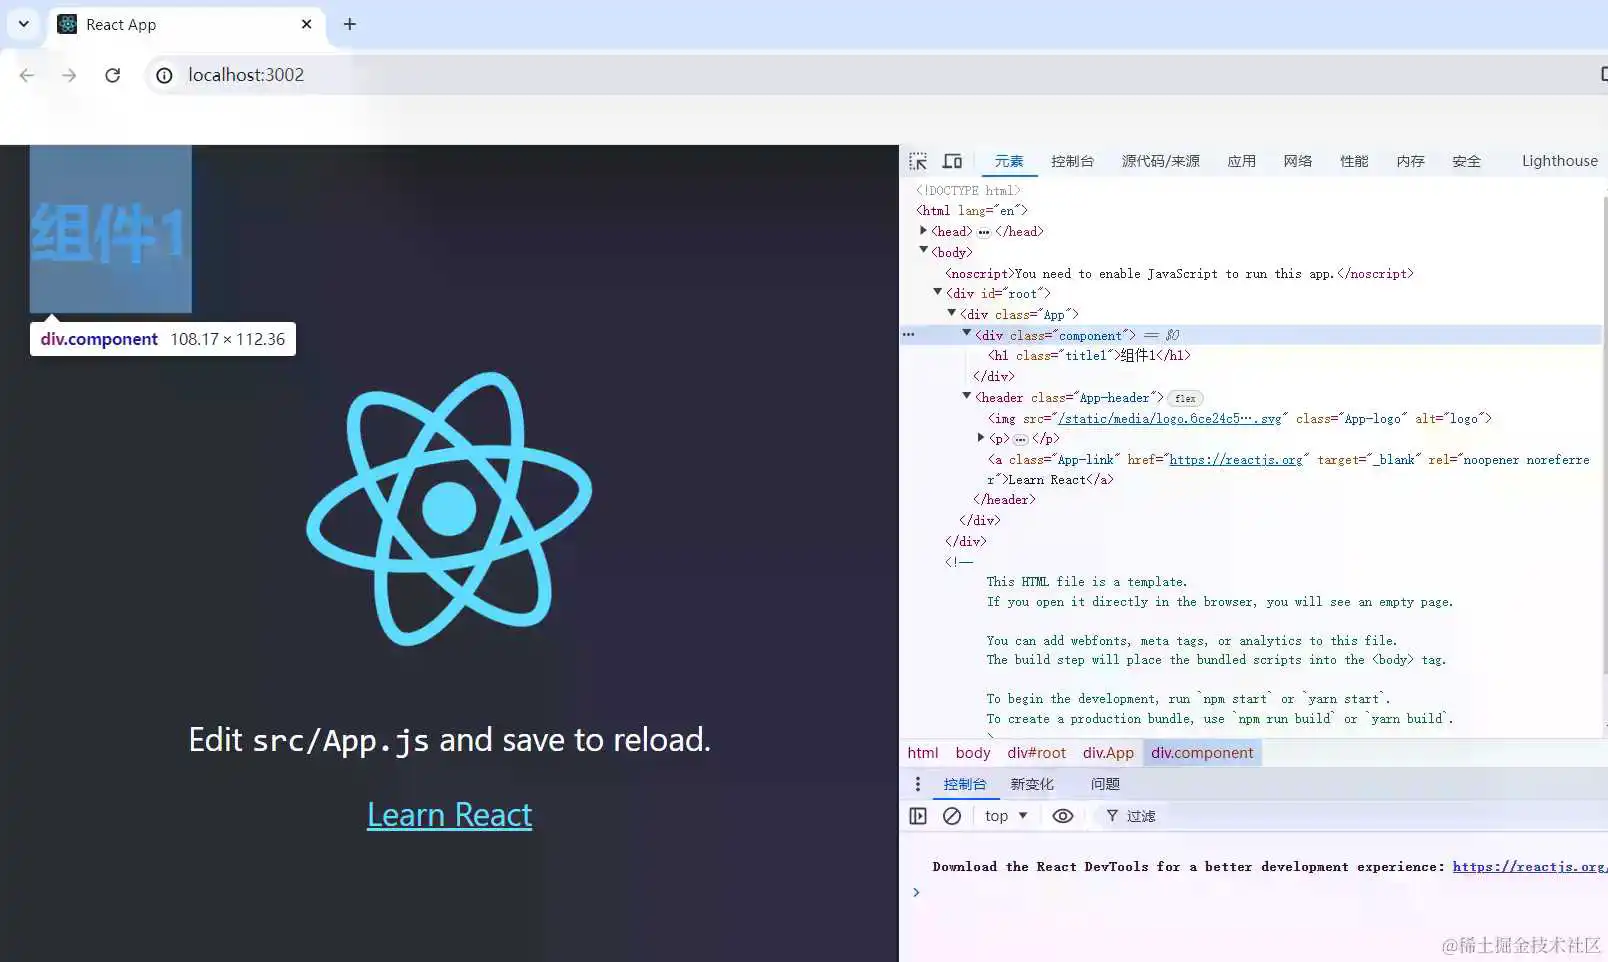
Task: Open the 性能 tab
Action: [x=1354, y=161]
